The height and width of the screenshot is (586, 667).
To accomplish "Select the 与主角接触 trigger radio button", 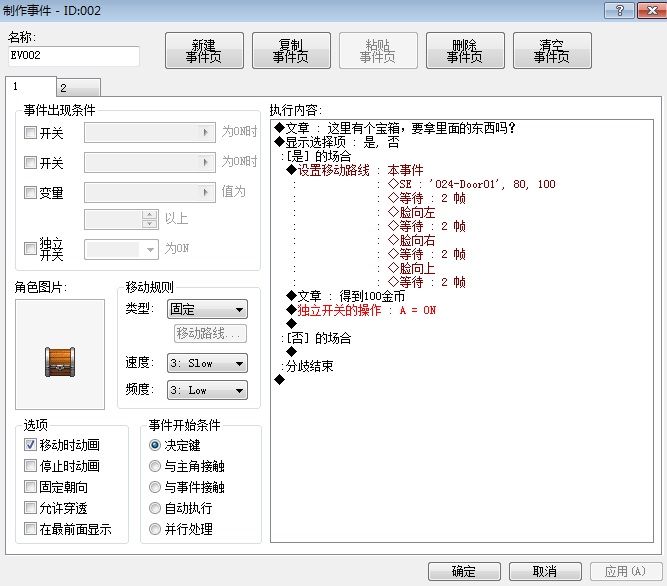I will 155,466.
